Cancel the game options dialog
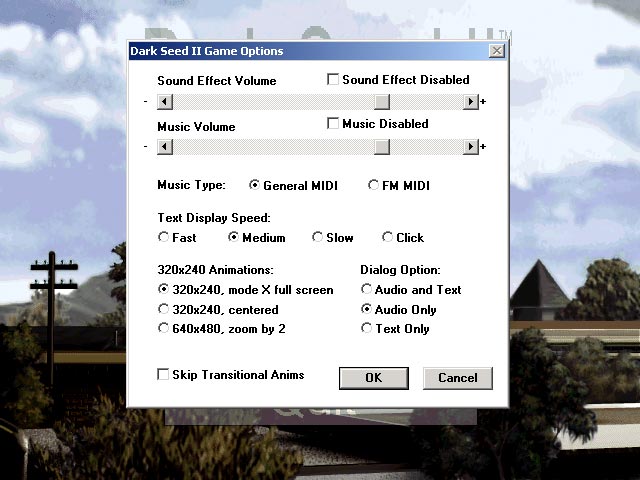Viewport: 640px width, 480px height. 458,378
